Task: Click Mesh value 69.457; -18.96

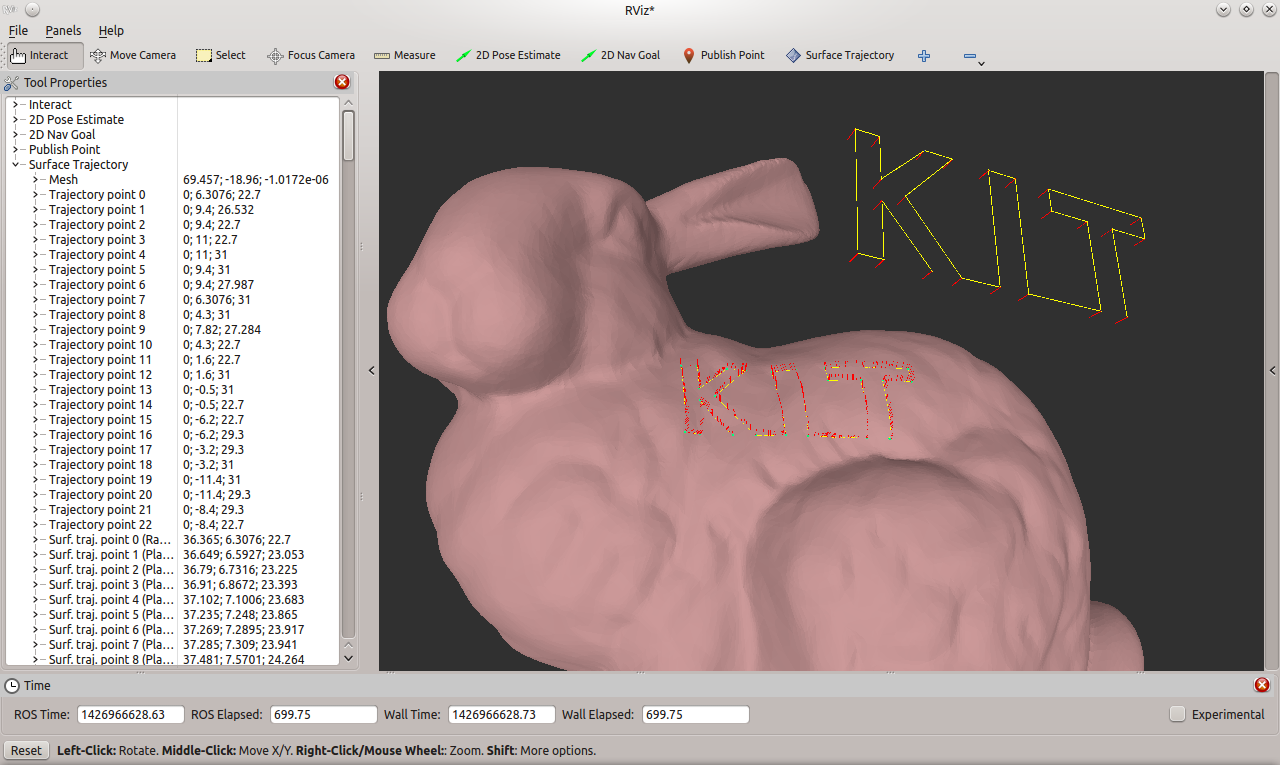Action: pyautogui.click(x=256, y=180)
